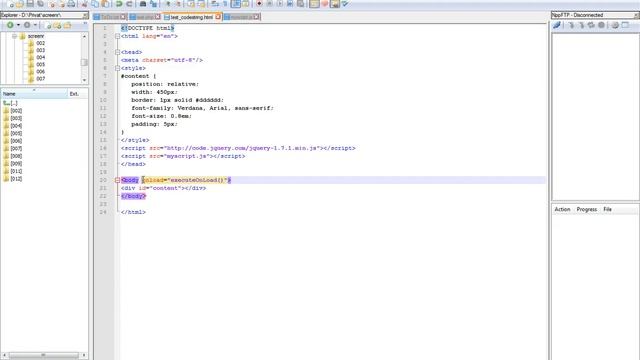Sort by the Name column header
The height and width of the screenshot is (360, 640).
click(34, 94)
